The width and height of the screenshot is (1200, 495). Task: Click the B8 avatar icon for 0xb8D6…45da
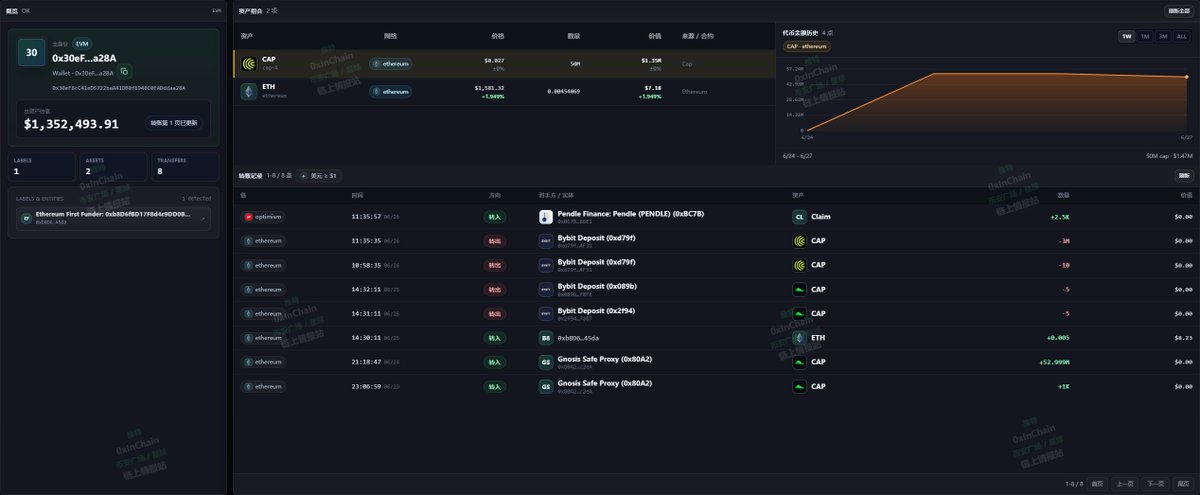546,338
